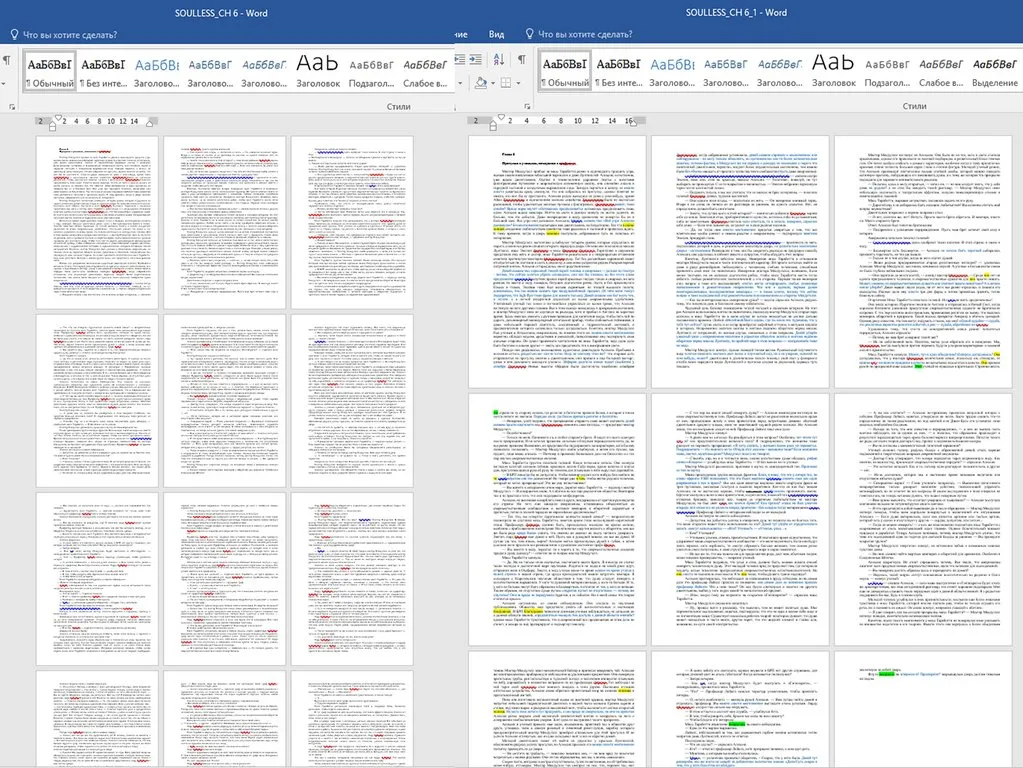
Task: Open the dropdown arrow below the ¶ icon in left window
Action: click(3, 84)
